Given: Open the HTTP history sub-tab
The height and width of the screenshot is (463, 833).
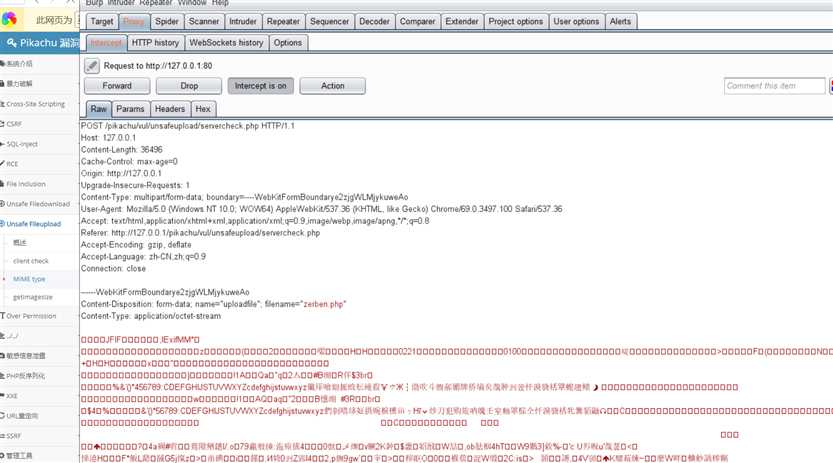Looking at the screenshot, I should (x=156, y=42).
